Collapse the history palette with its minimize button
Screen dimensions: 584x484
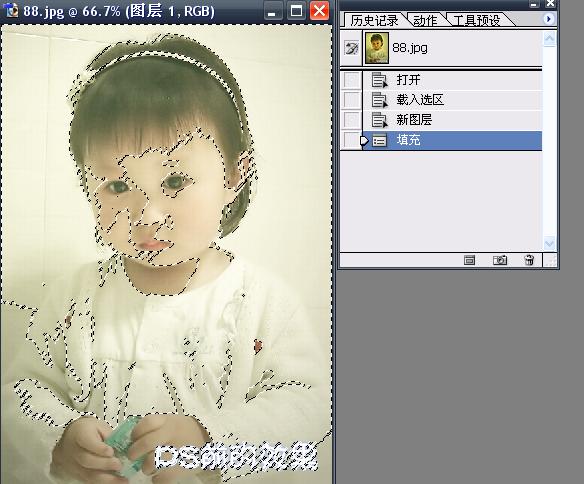[x=534, y=4]
